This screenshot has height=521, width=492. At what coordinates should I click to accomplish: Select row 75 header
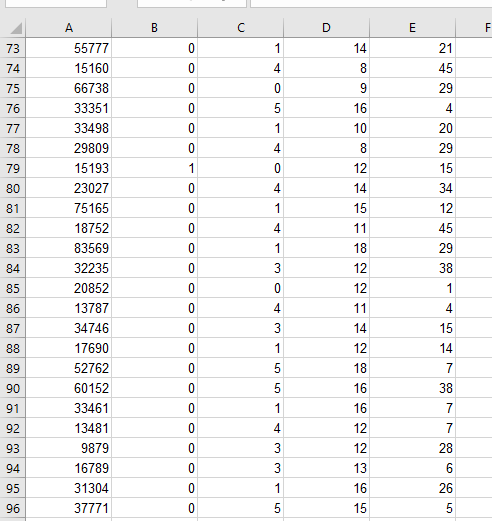13,88
